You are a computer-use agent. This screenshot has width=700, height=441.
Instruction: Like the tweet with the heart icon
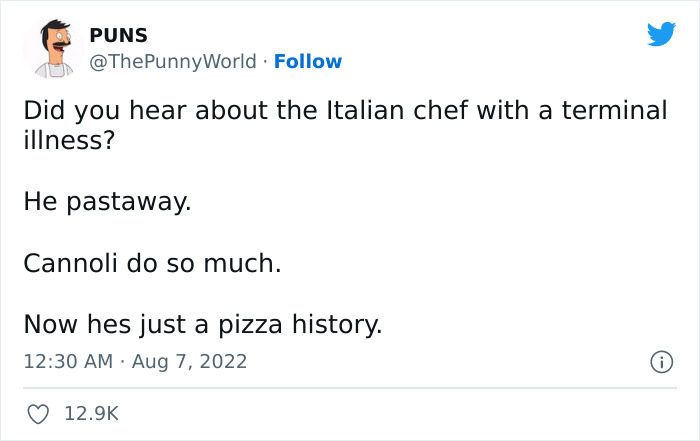pyautogui.click(x=37, y=412)
